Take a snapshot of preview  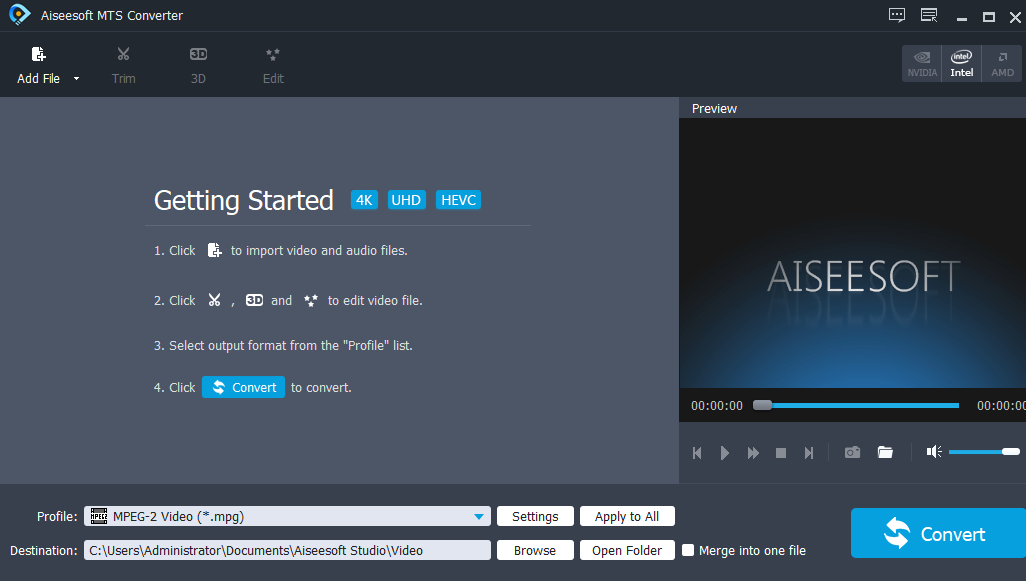pyautogui.click(x=852, y=452)
